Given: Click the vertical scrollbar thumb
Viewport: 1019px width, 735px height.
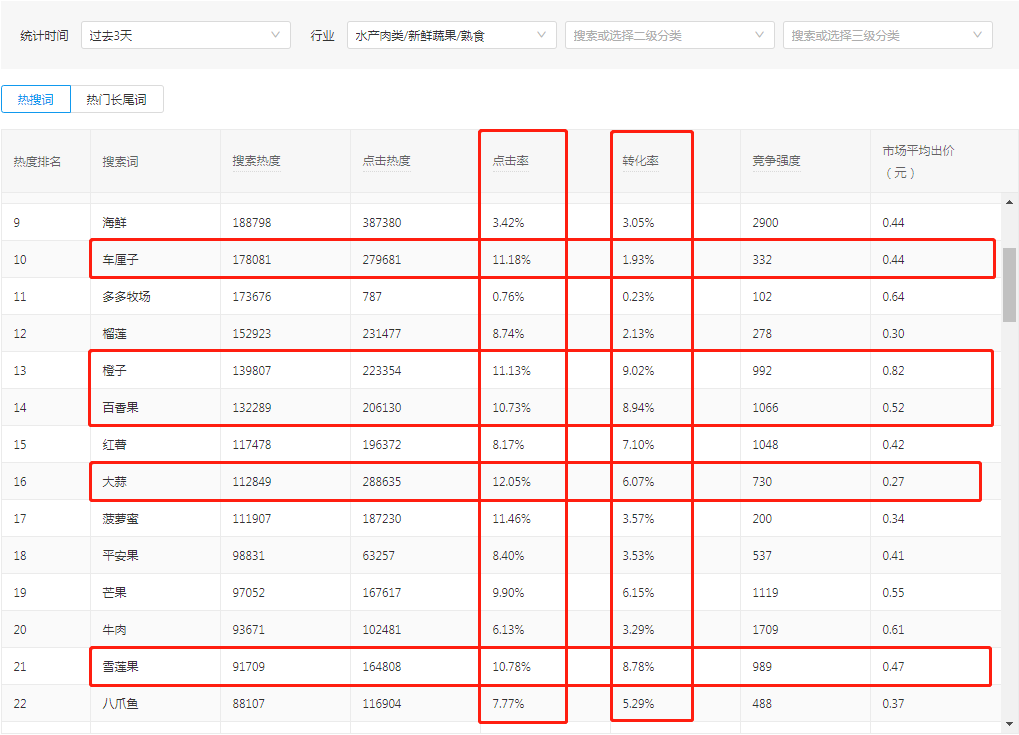Looking at the screenshot, I should (1009, 285).
